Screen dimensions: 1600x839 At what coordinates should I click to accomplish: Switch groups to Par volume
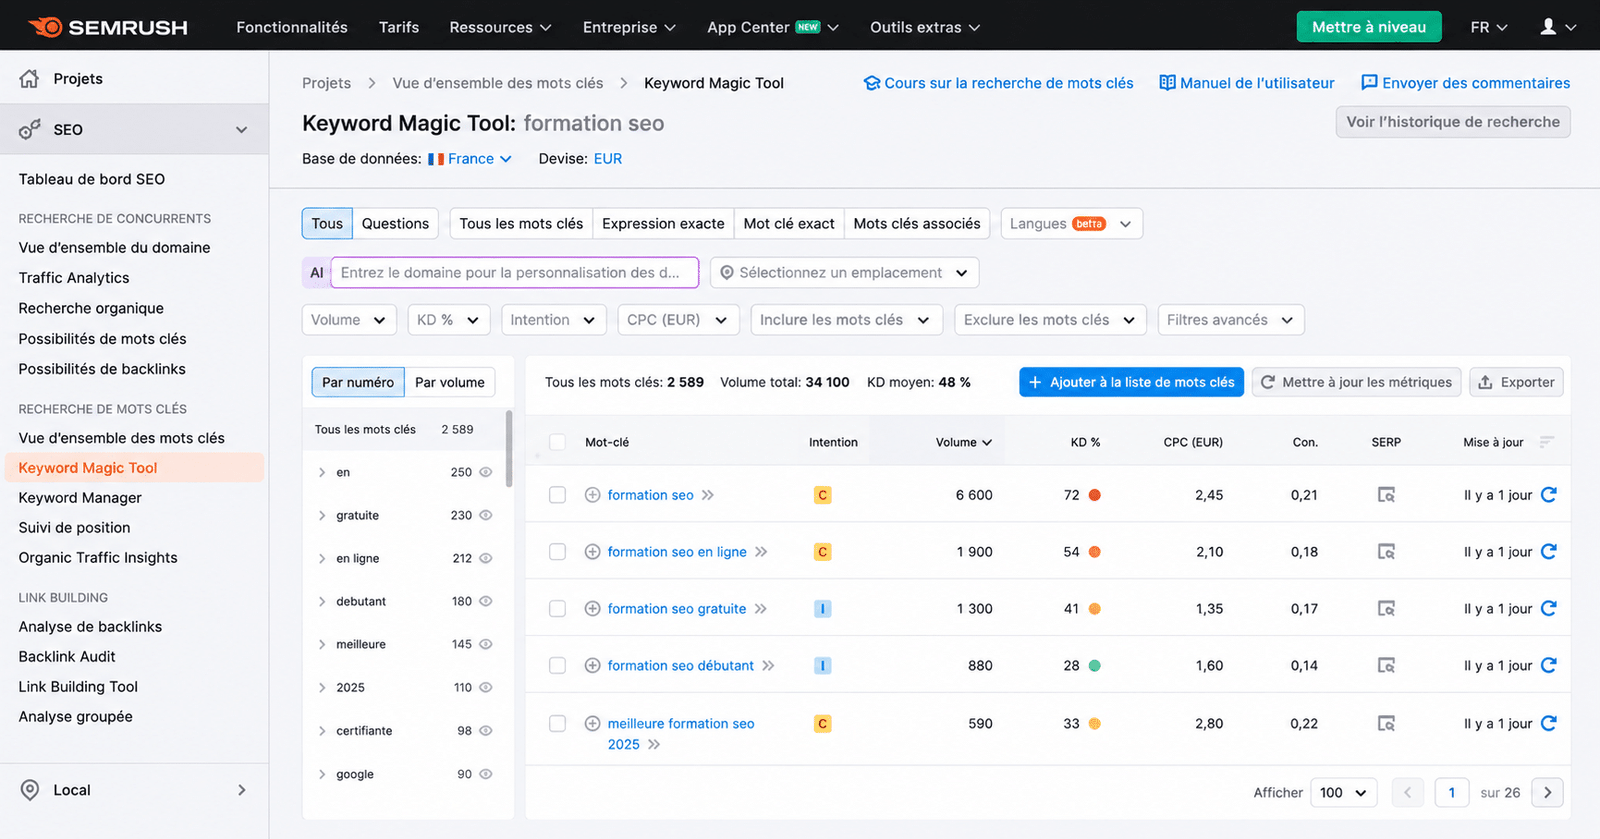tap(450, 382)
